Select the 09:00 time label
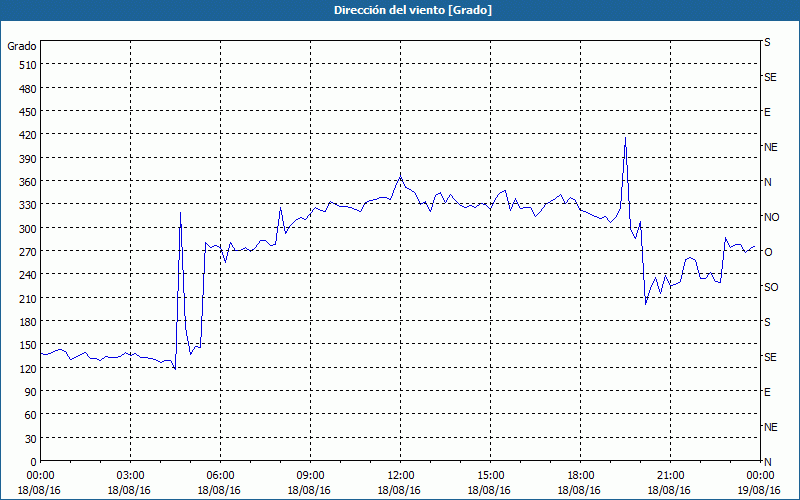800x500 pixels. tap(309, 476)
